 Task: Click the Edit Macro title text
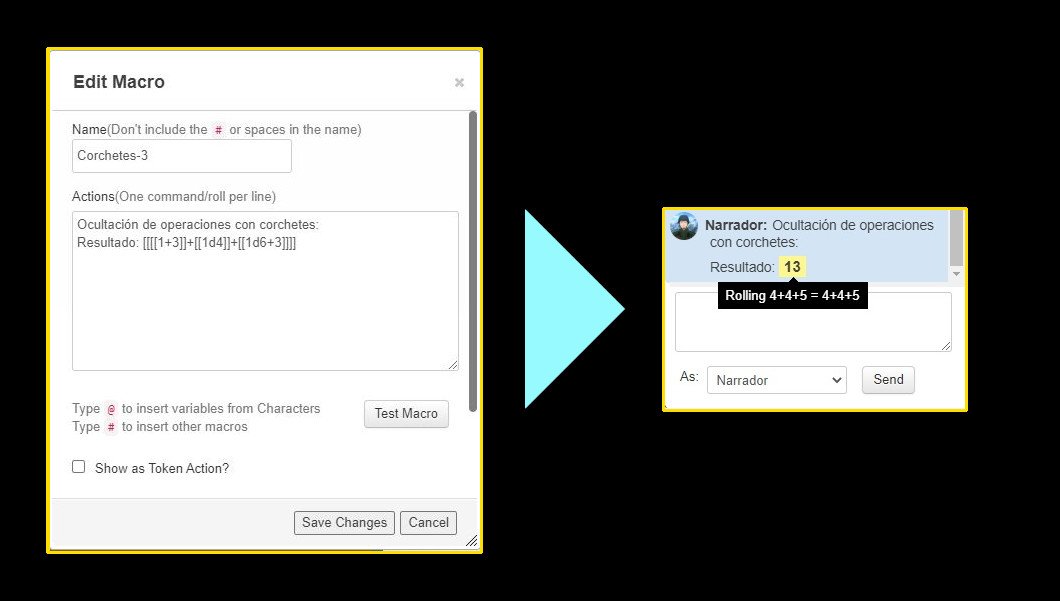click(119, 82)
